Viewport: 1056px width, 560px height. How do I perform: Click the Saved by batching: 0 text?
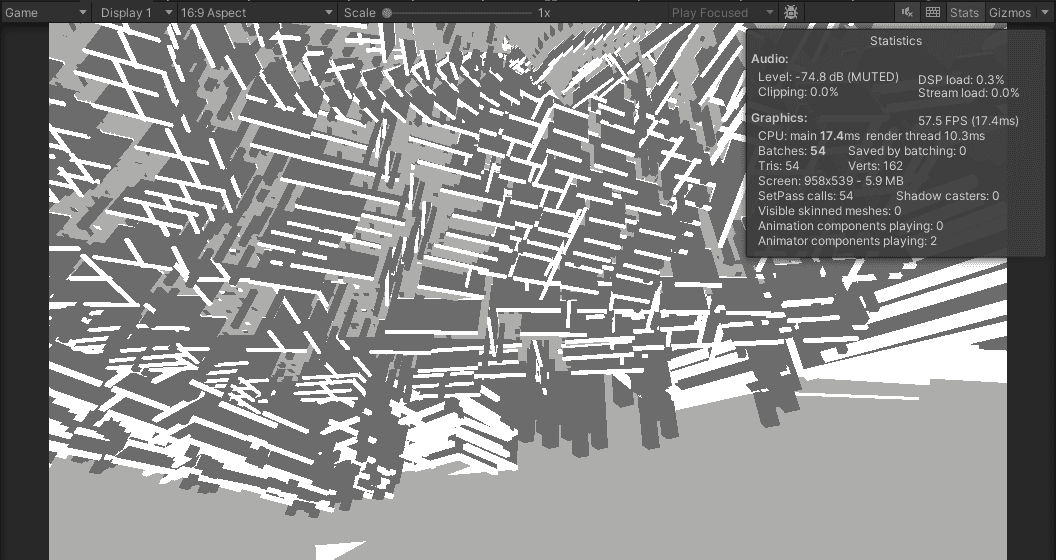pos(907,151)
